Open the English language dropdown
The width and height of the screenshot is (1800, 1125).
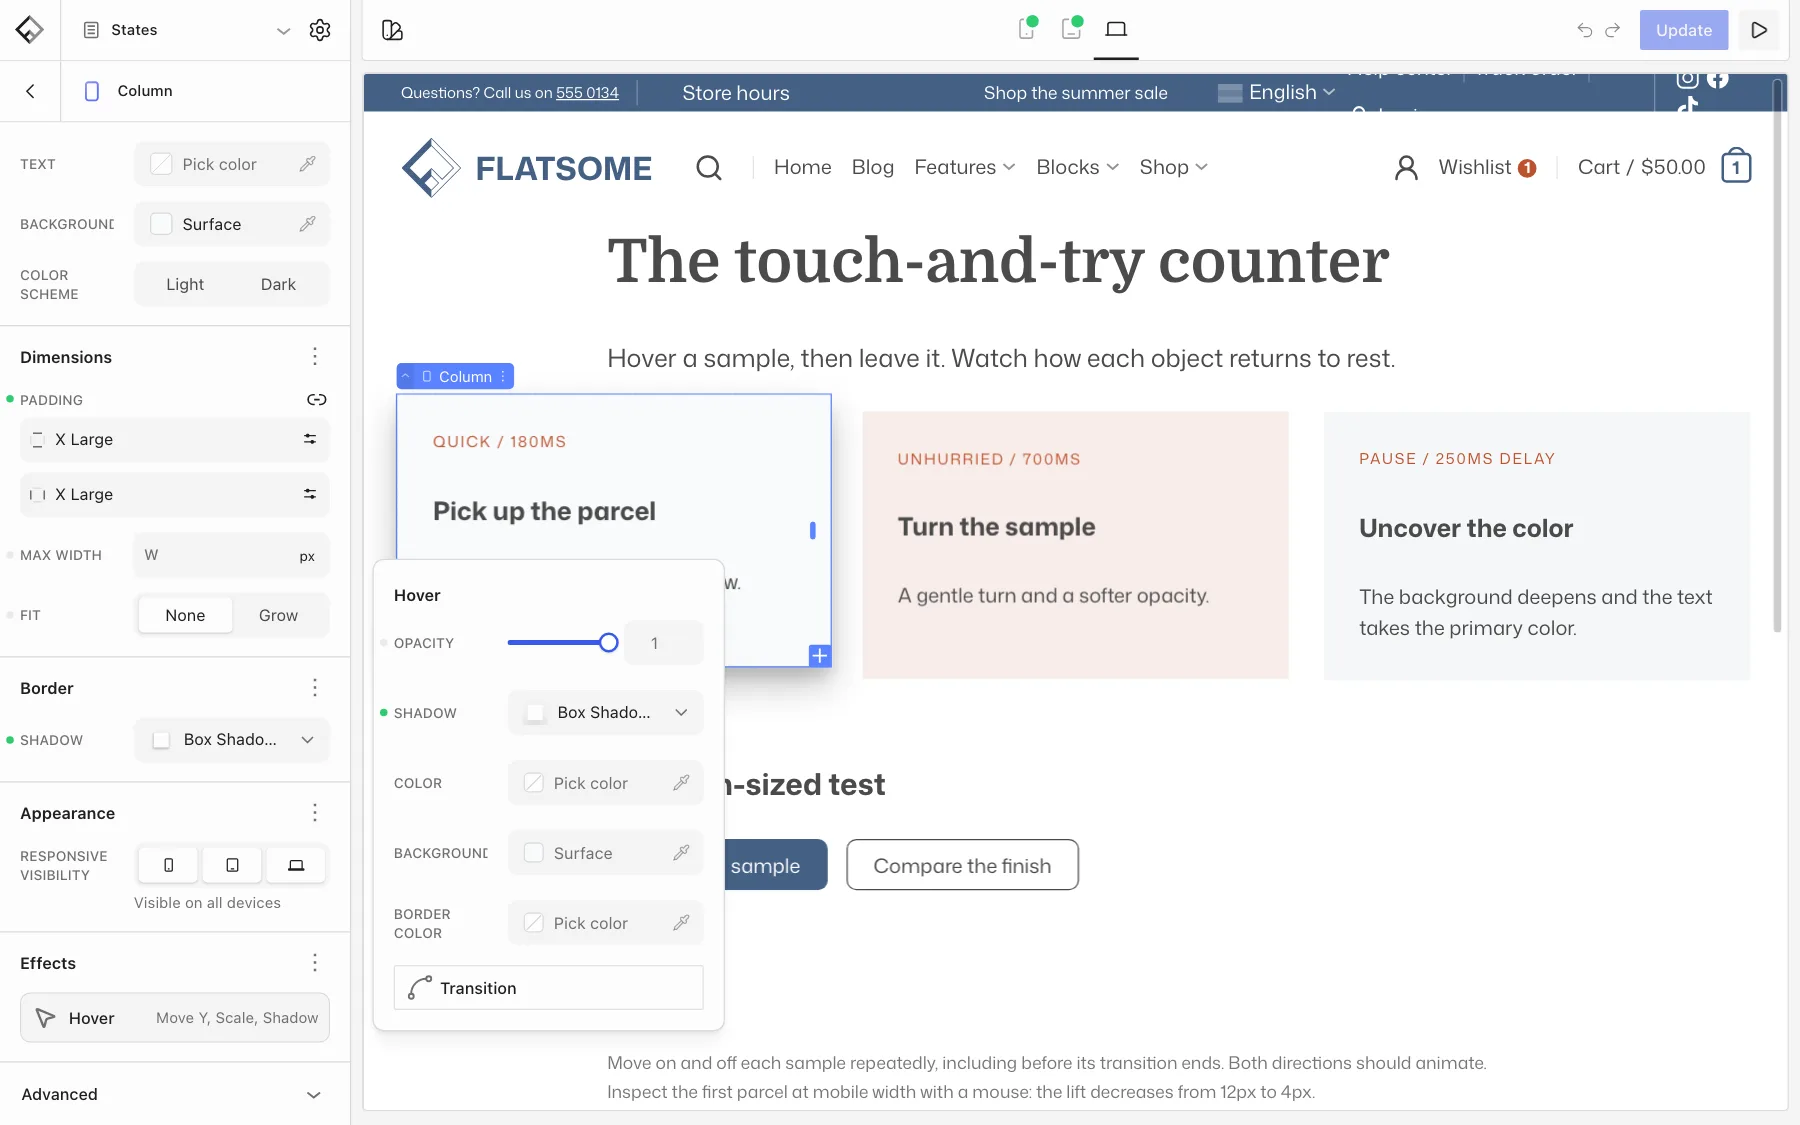click(x=1277, y=92)
